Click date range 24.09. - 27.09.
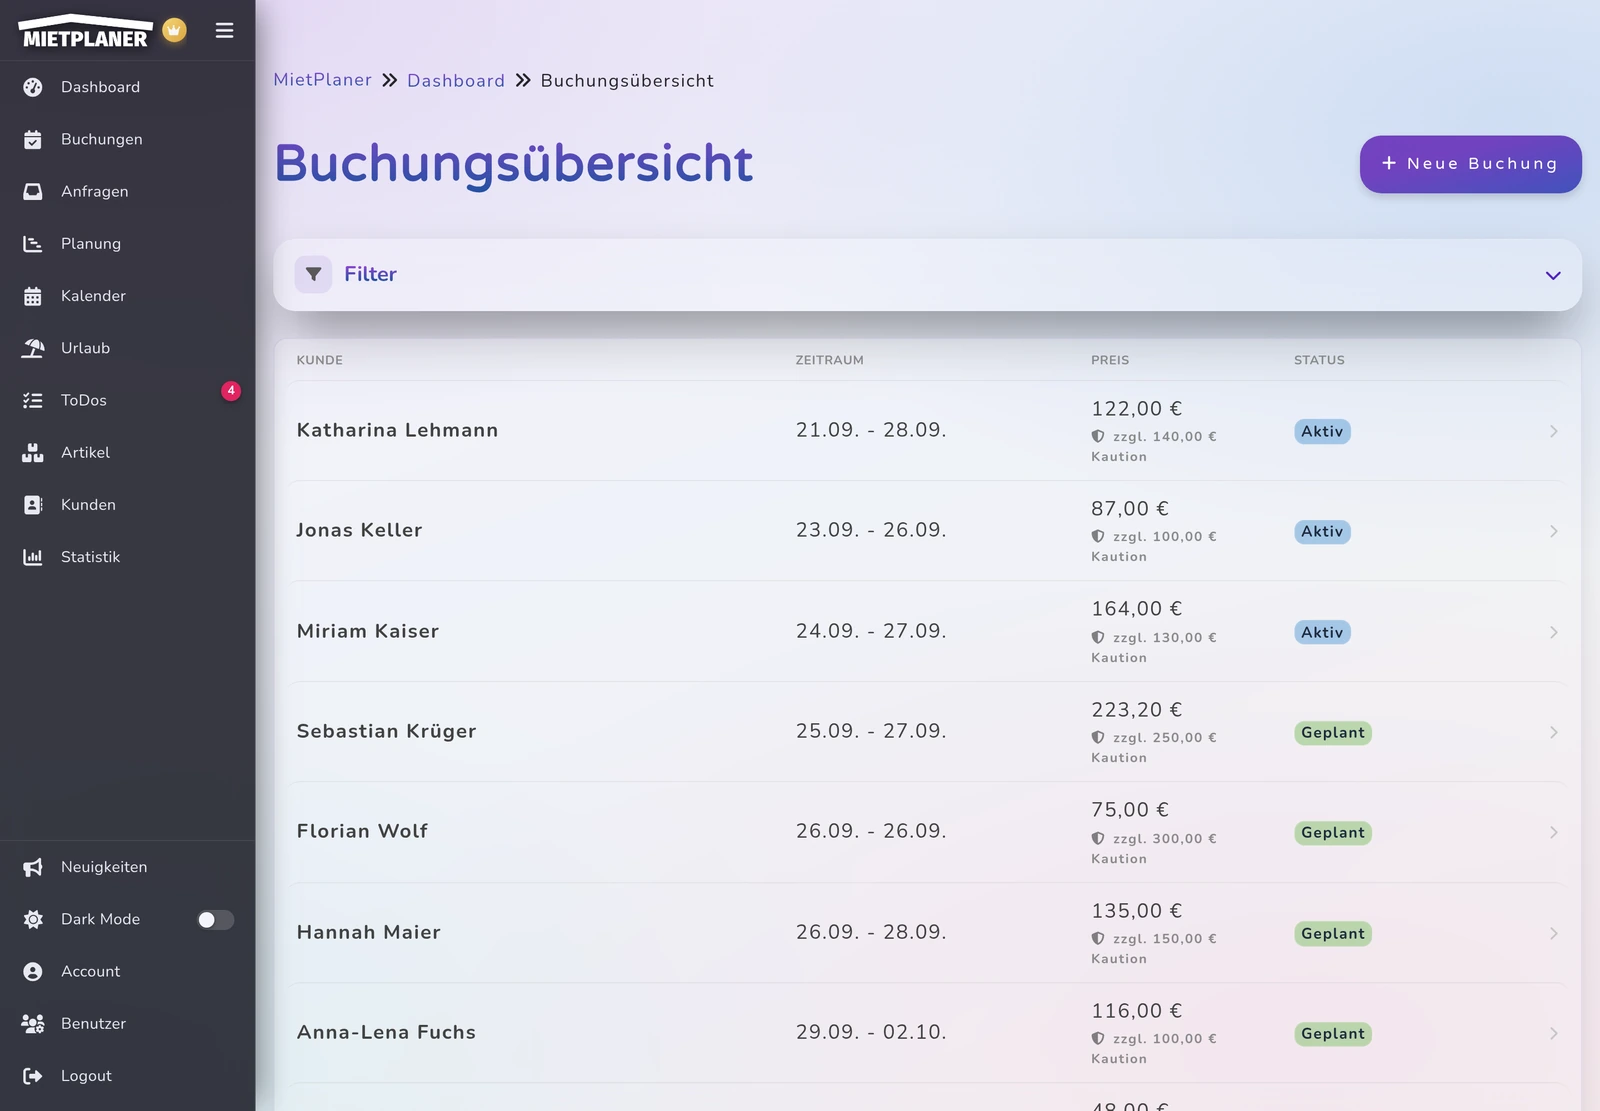Image resolution: width=1600 pixels, height=1111 pixels. point(871,631)
